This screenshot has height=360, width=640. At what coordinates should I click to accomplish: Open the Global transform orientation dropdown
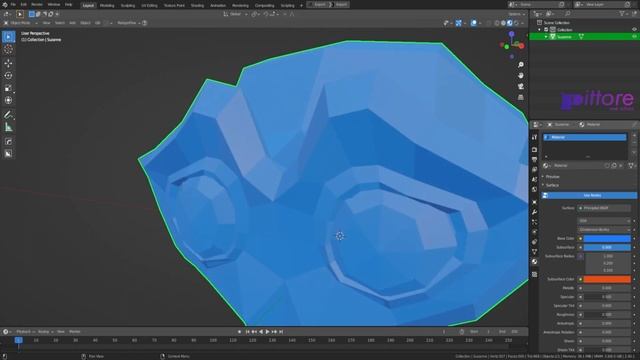click(236, 14)
